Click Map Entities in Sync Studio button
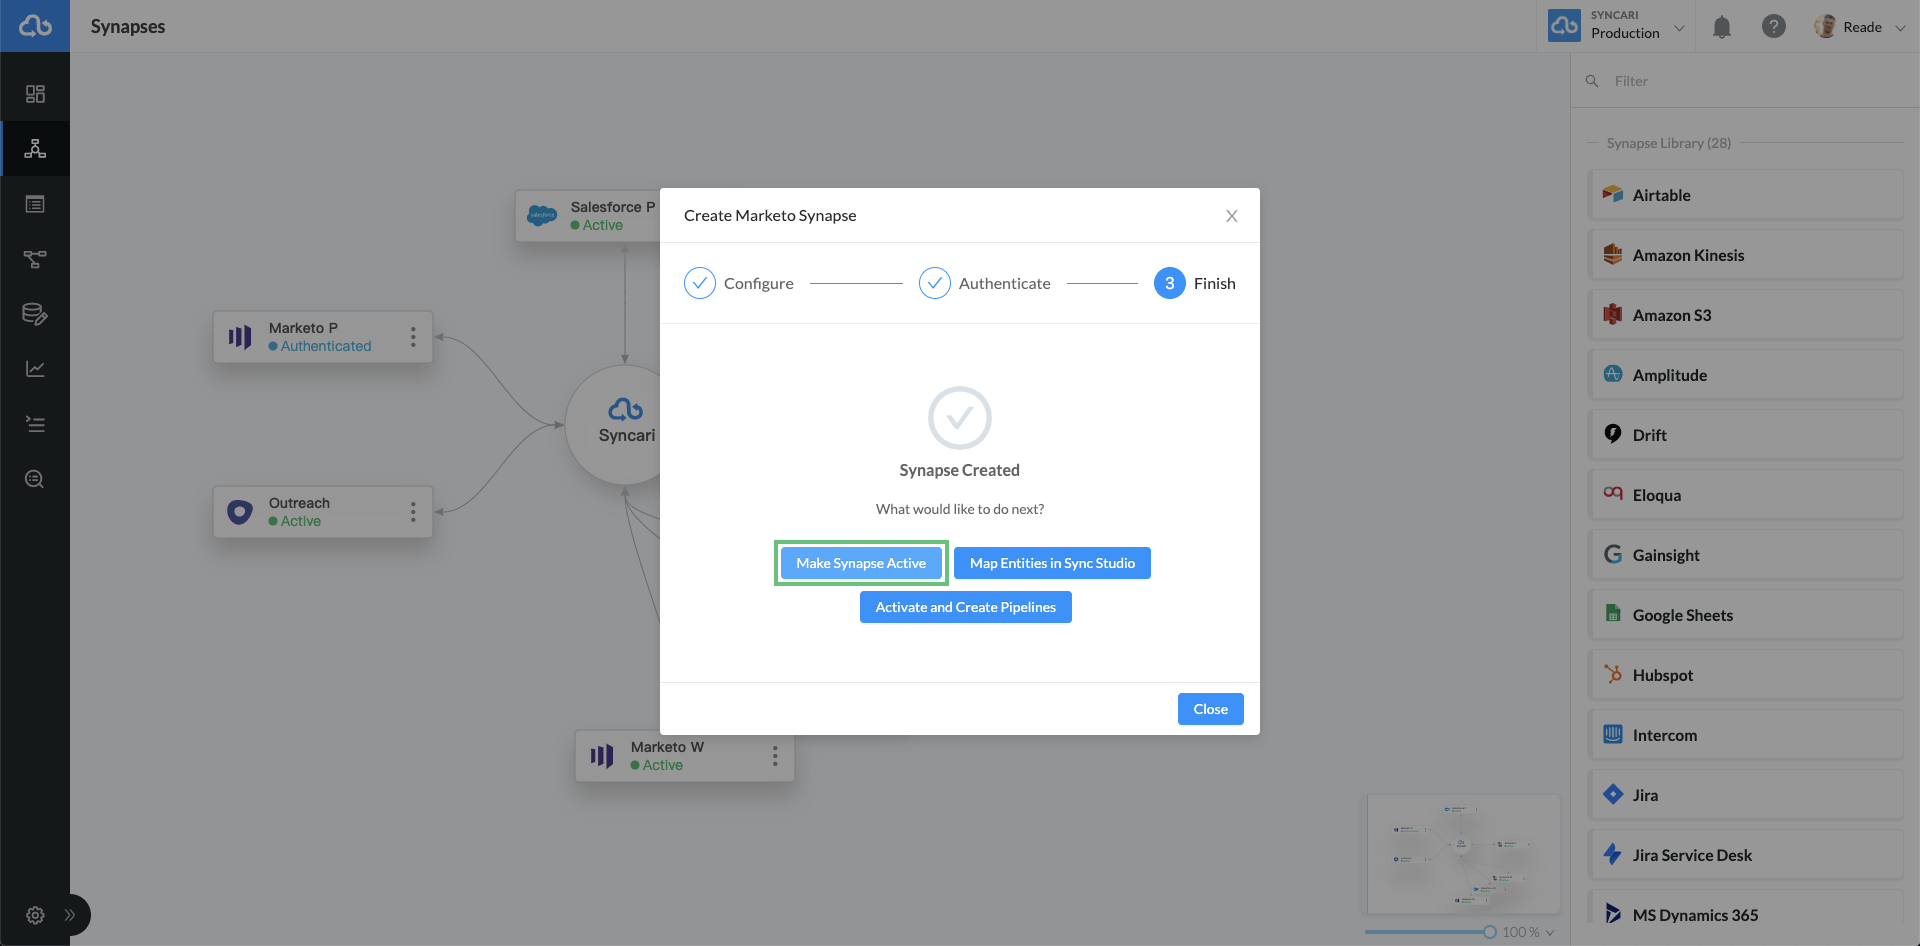 [1052, 563]
